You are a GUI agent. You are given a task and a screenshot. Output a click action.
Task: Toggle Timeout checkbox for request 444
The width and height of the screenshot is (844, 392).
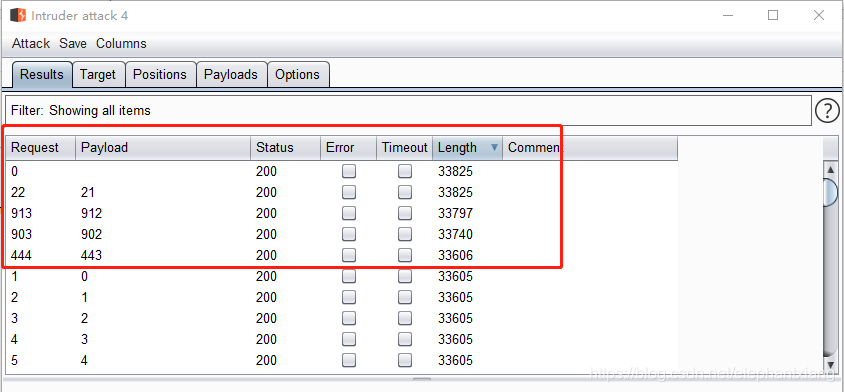tap(405, 255)
